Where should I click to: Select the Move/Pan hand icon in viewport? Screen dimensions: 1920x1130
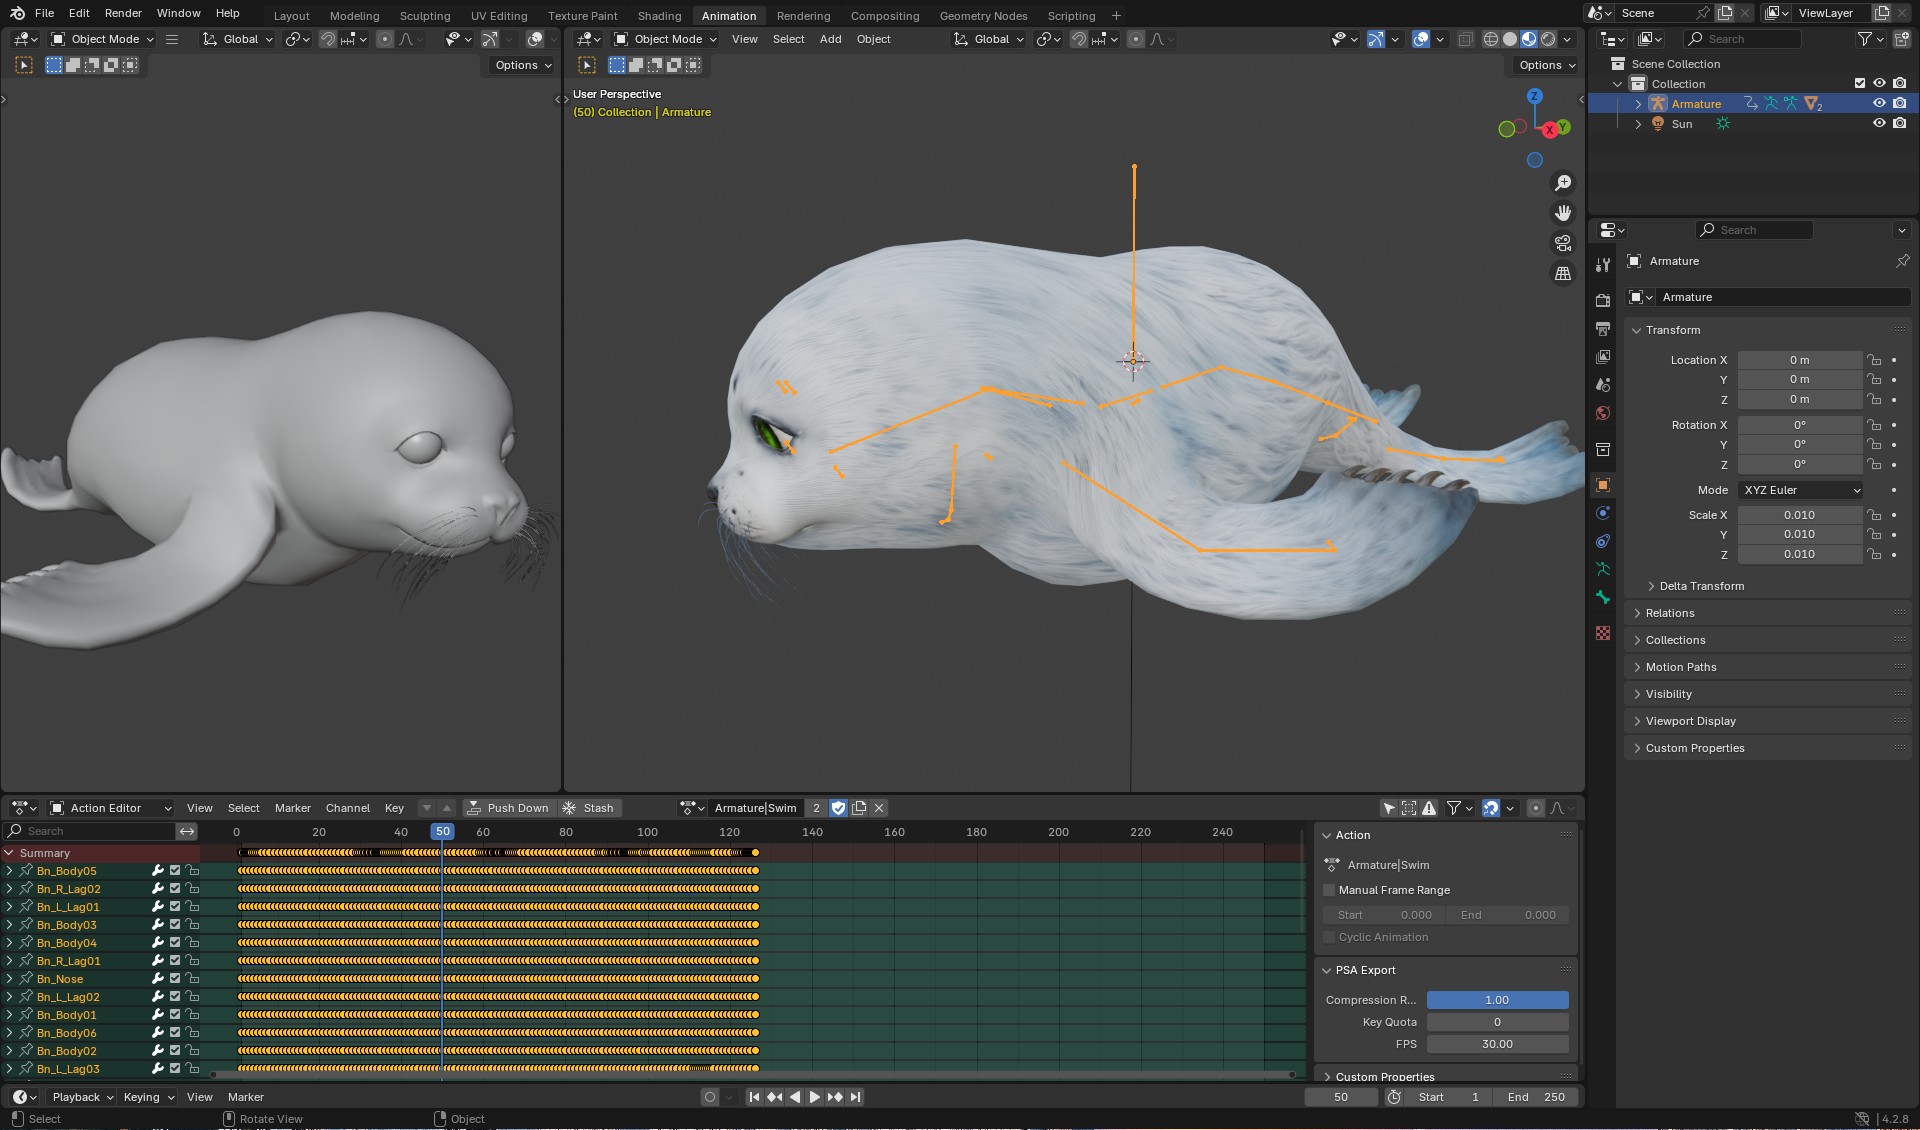(1563, 212)
